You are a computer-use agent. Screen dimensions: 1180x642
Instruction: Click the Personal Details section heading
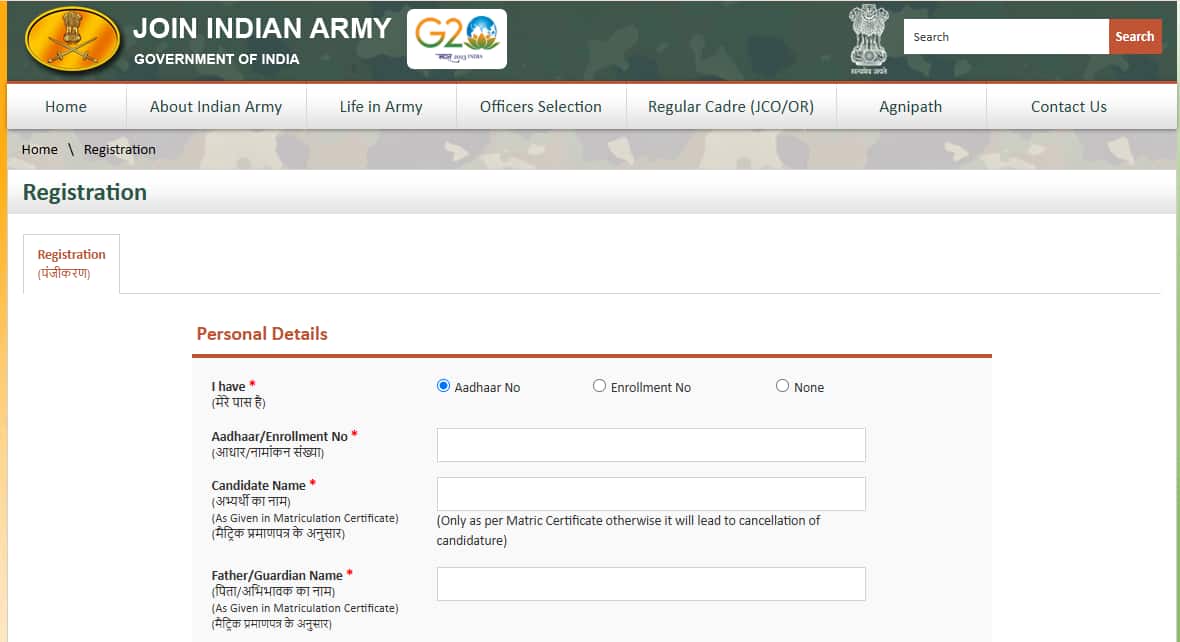[x=262, y=334]
